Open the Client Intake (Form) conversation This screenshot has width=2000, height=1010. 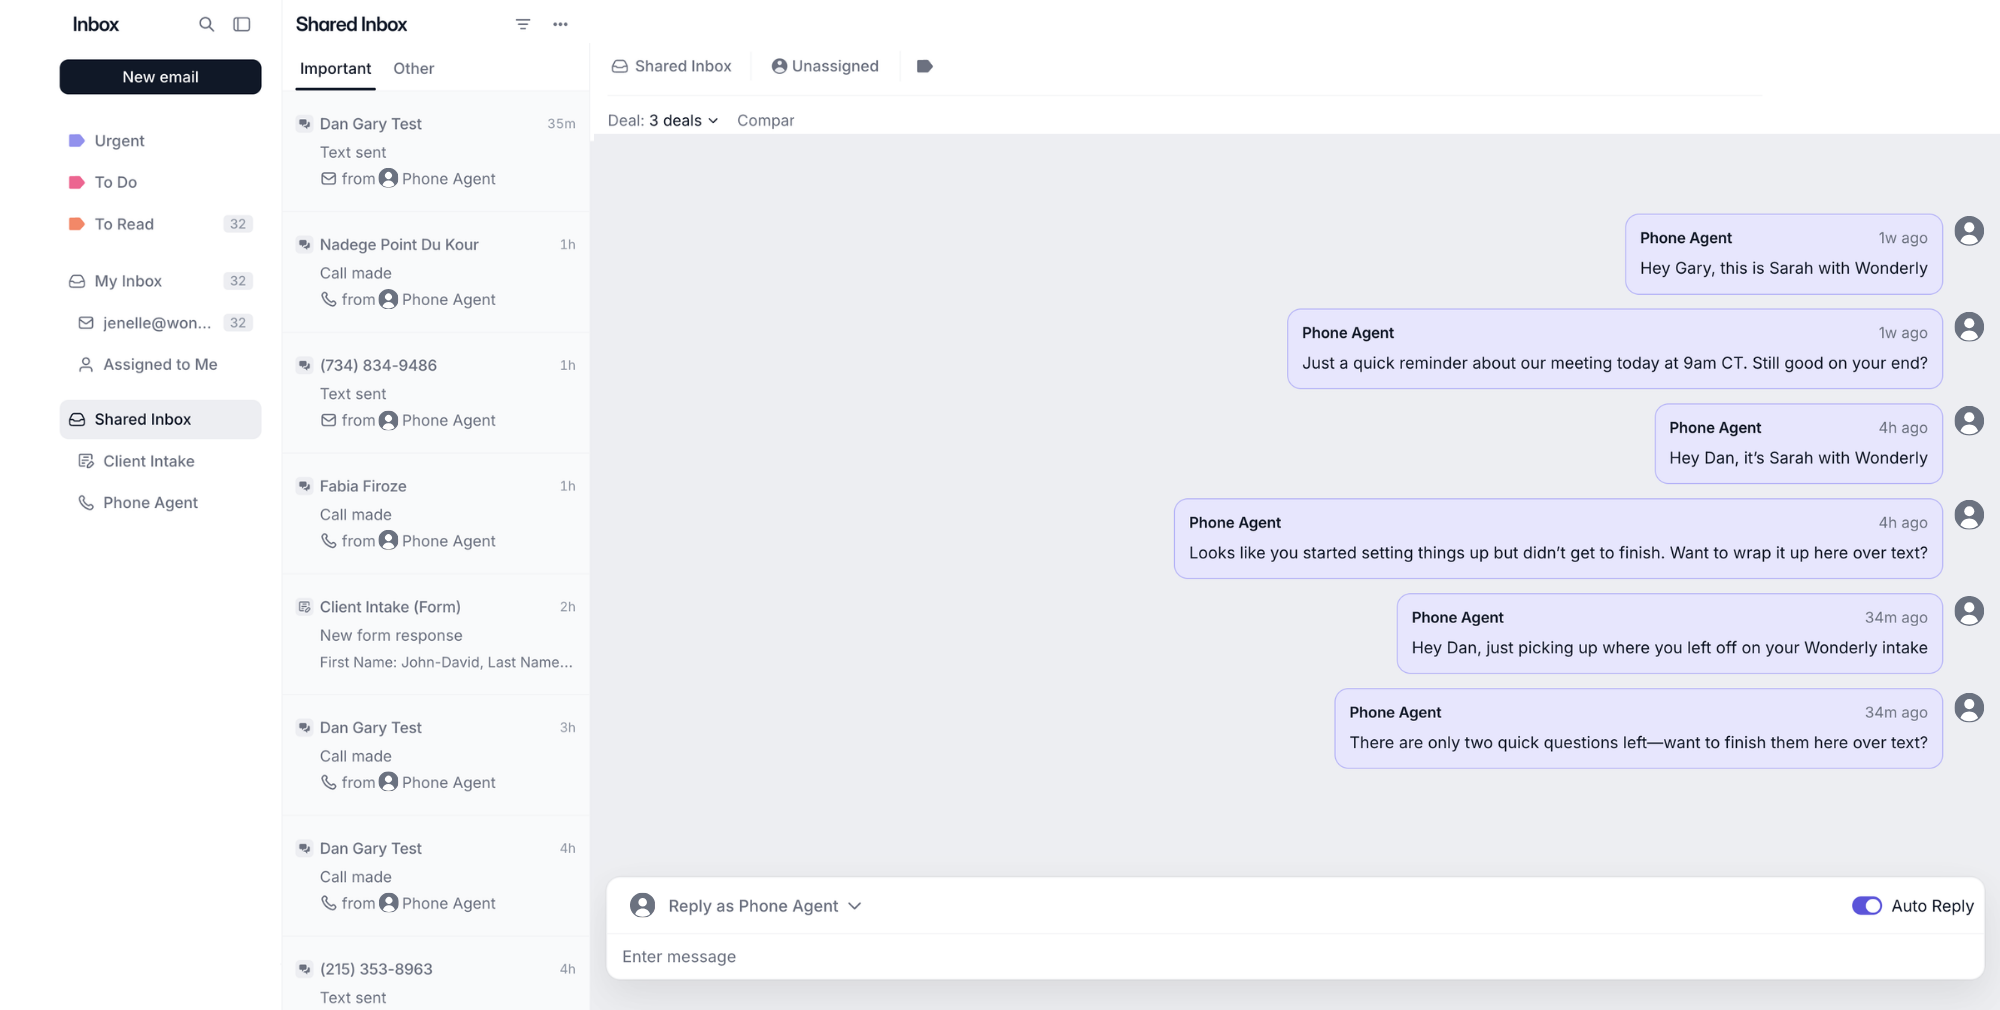[437, 634]
